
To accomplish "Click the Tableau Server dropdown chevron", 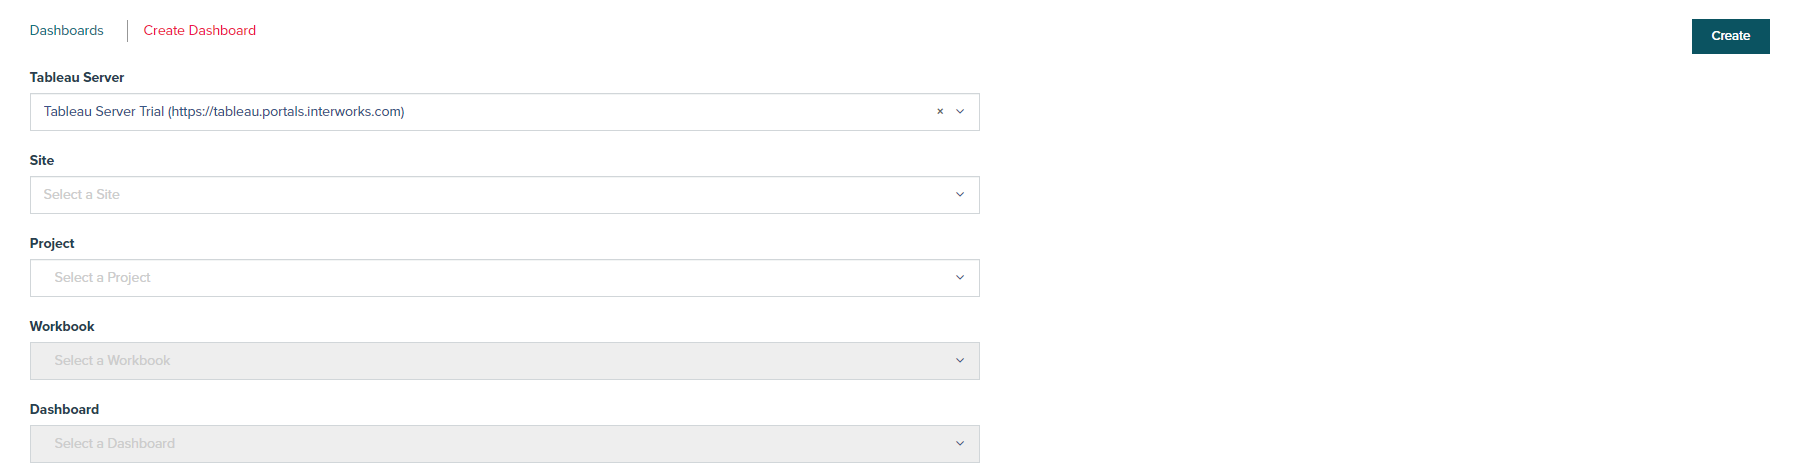I will [x=960, y=112].
